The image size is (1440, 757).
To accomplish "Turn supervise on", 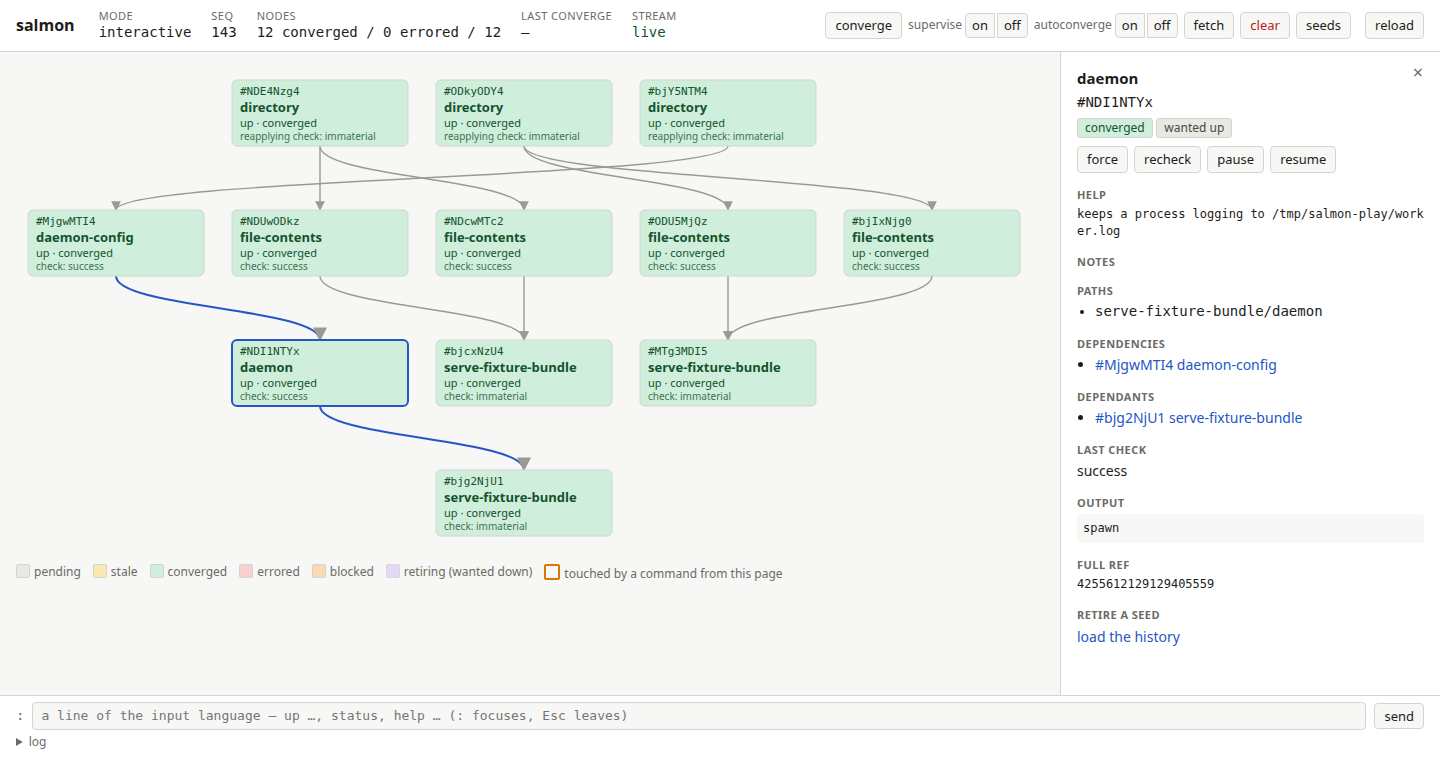I will tap(980, 25).
